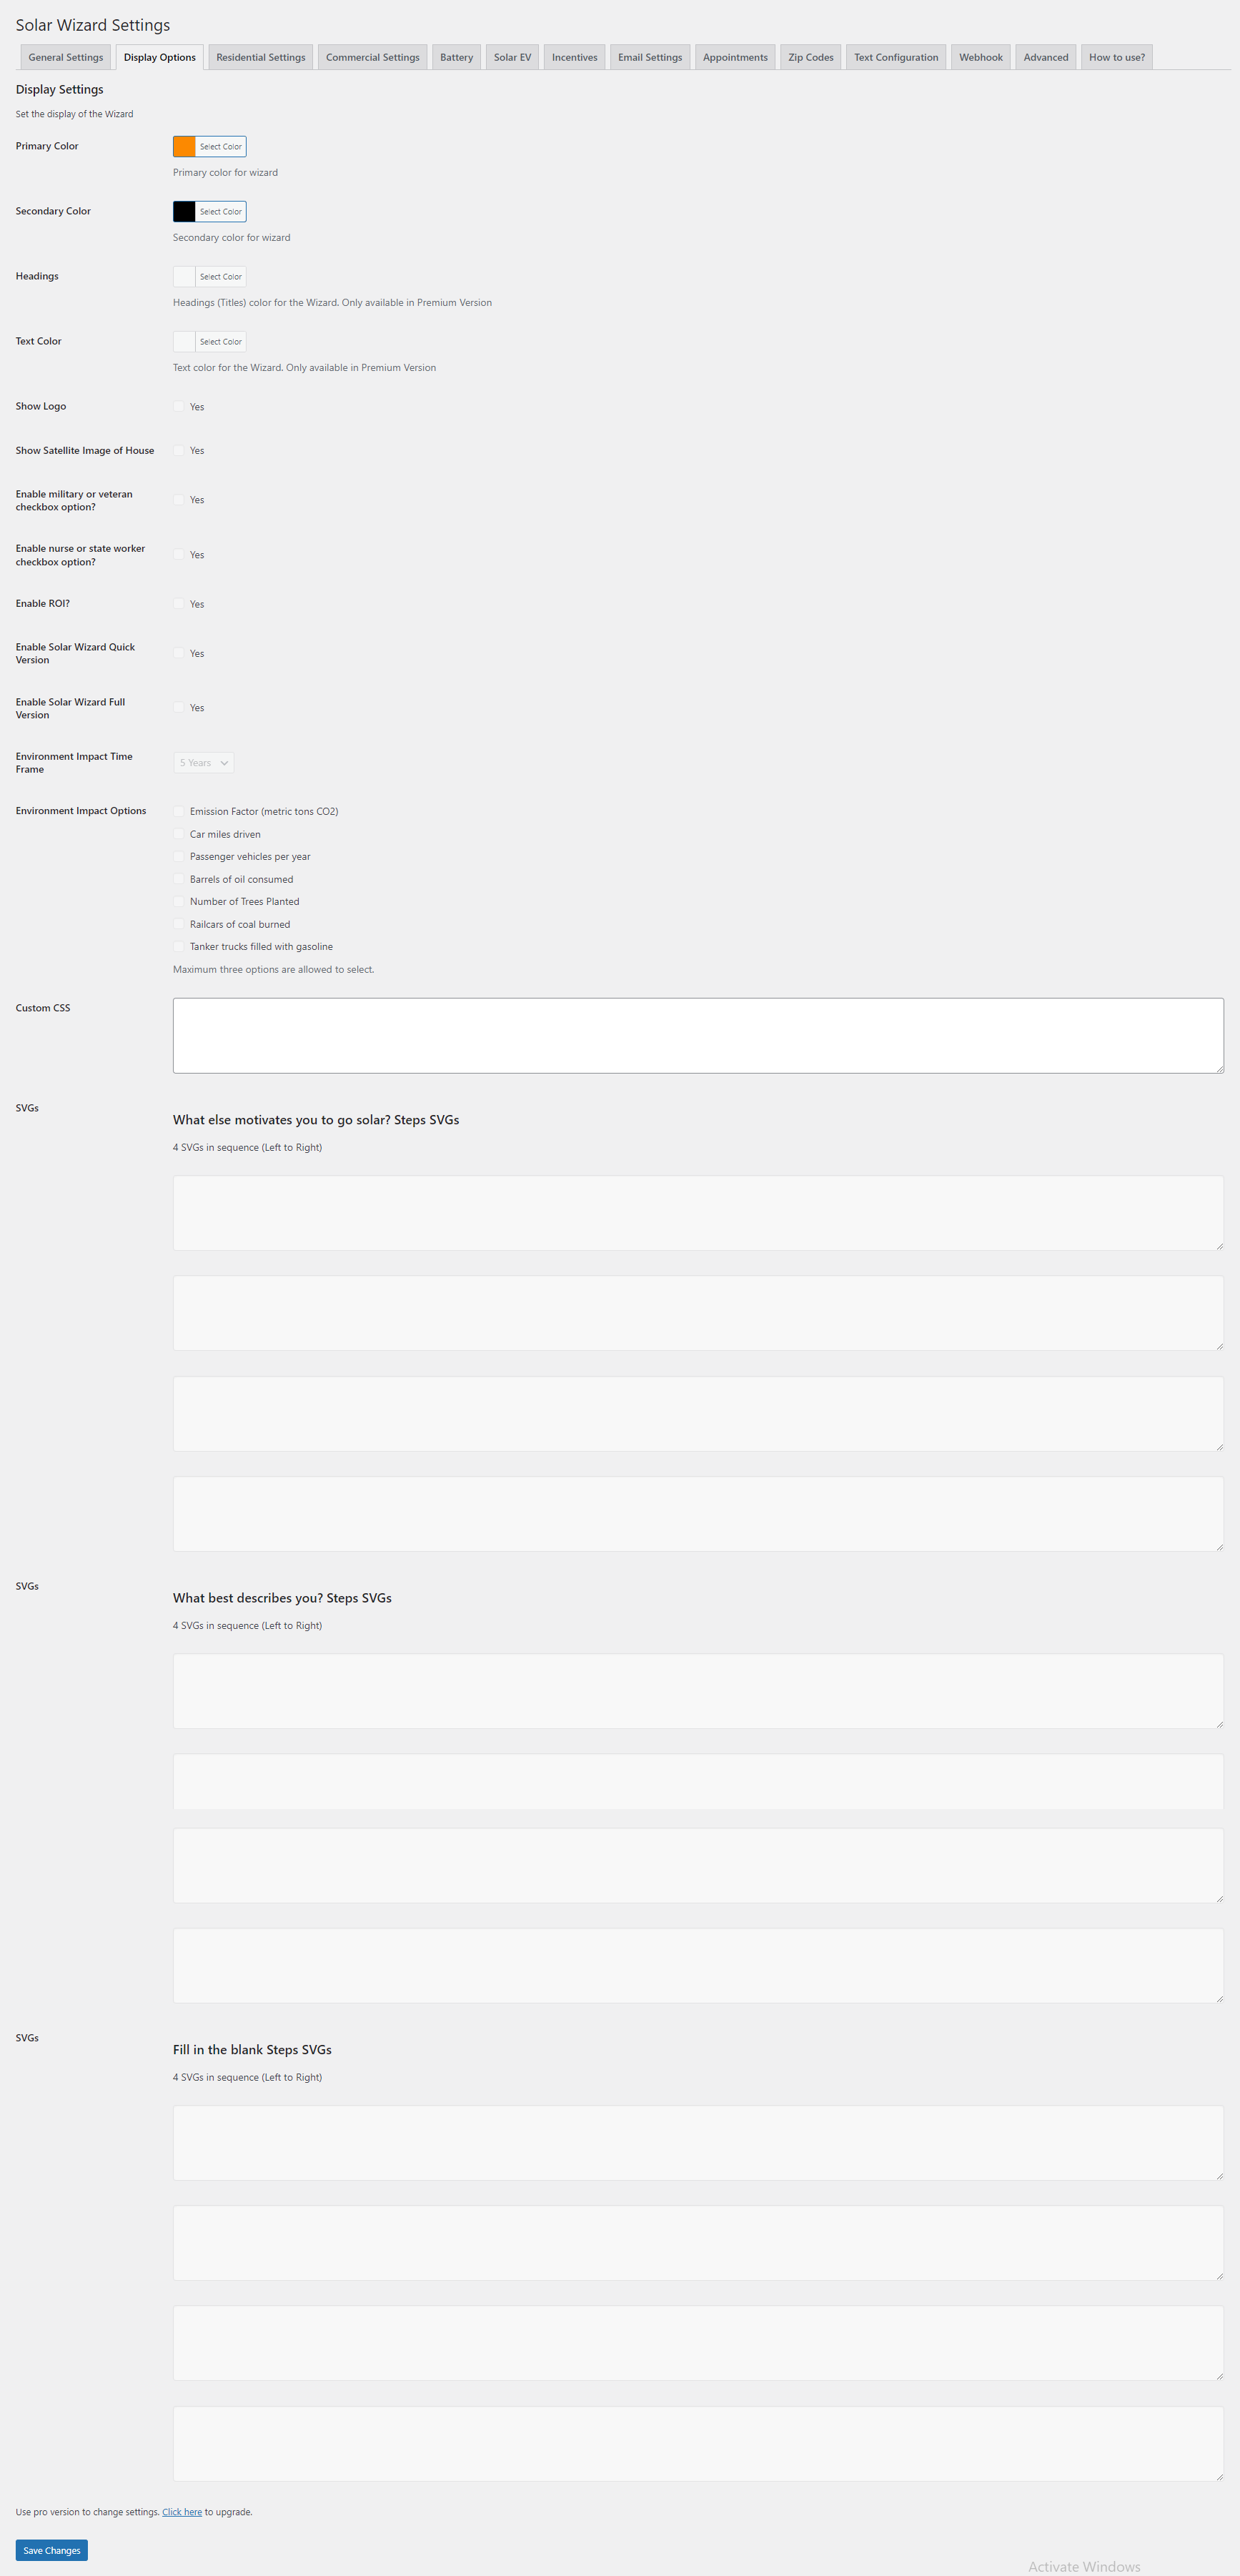Click the Save Changes button
This screenshot has height=2576, width=1240.
52,2550
